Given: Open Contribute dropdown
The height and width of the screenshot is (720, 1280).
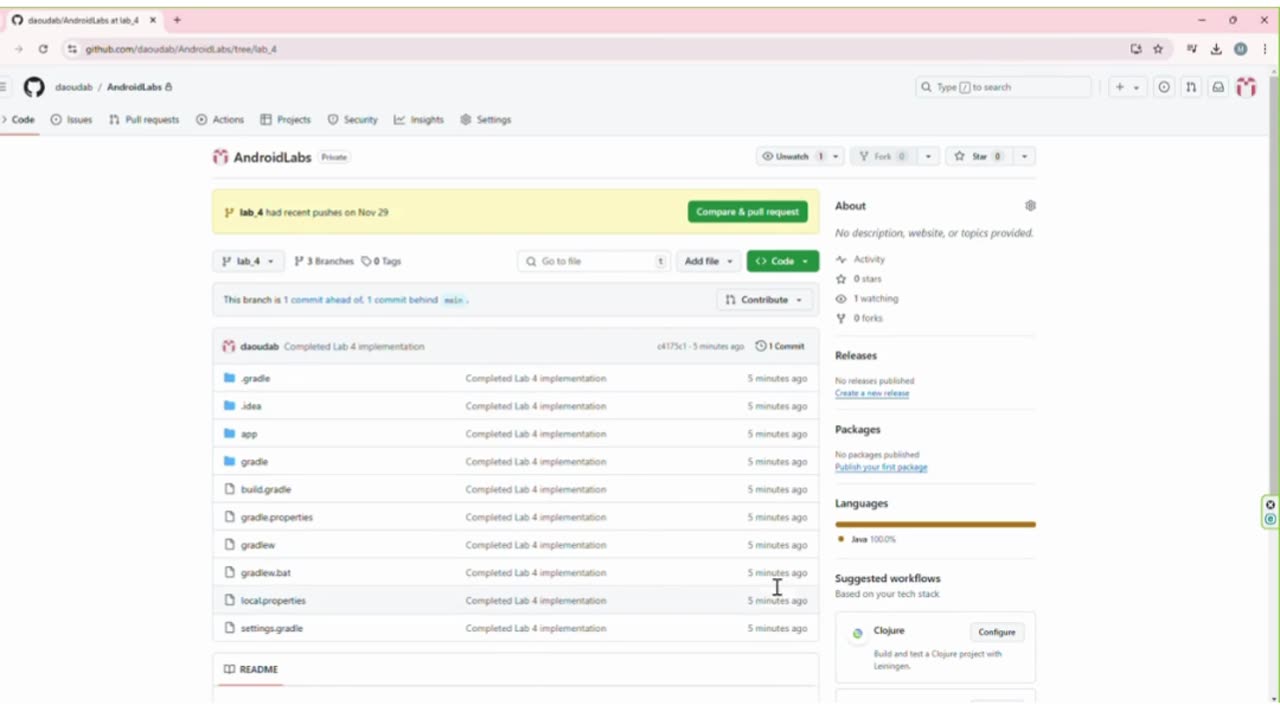Looking at the screenshot, I should [764, 300].
